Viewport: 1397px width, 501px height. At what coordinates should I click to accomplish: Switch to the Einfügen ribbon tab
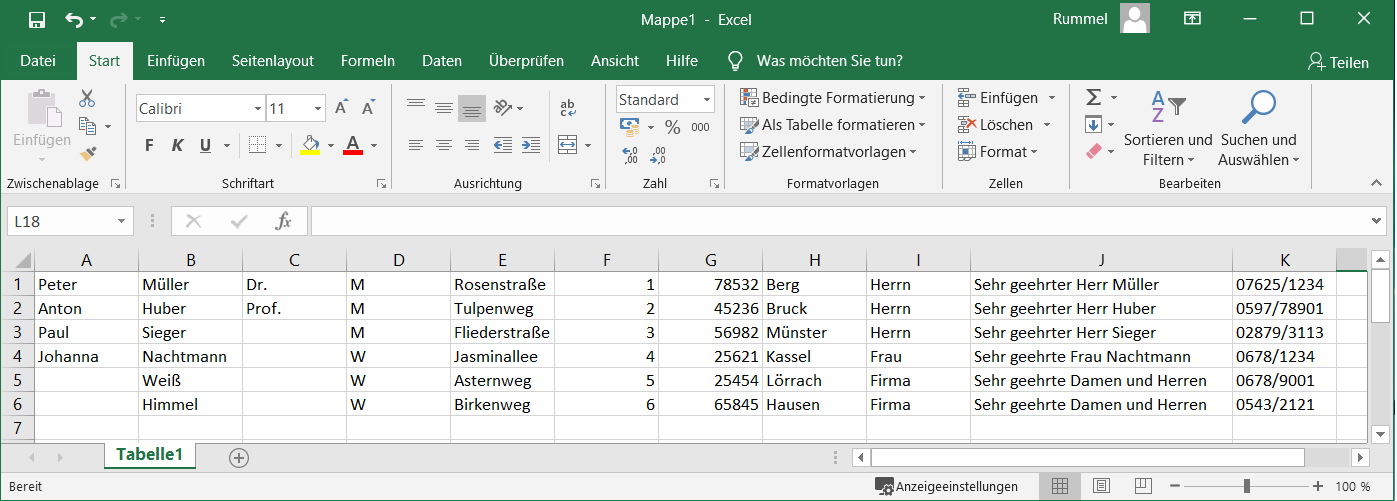[176, 61]
